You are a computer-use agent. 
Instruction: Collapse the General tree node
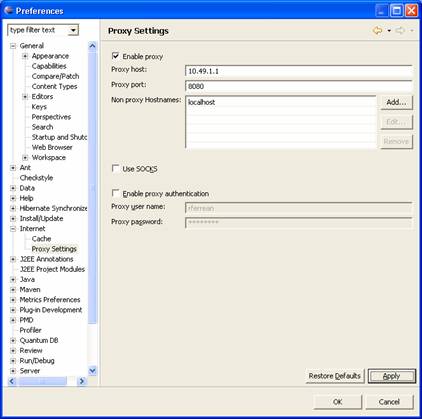click(13, 46)
